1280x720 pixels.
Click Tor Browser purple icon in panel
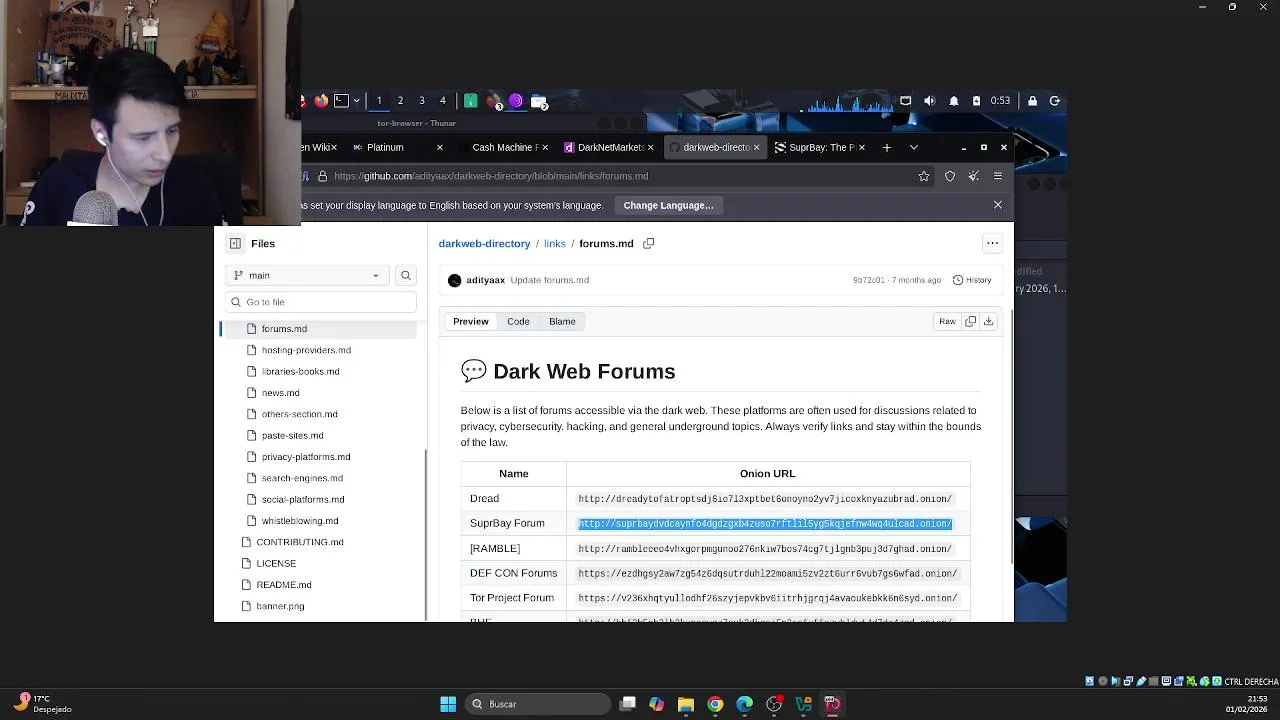(516, 100)
